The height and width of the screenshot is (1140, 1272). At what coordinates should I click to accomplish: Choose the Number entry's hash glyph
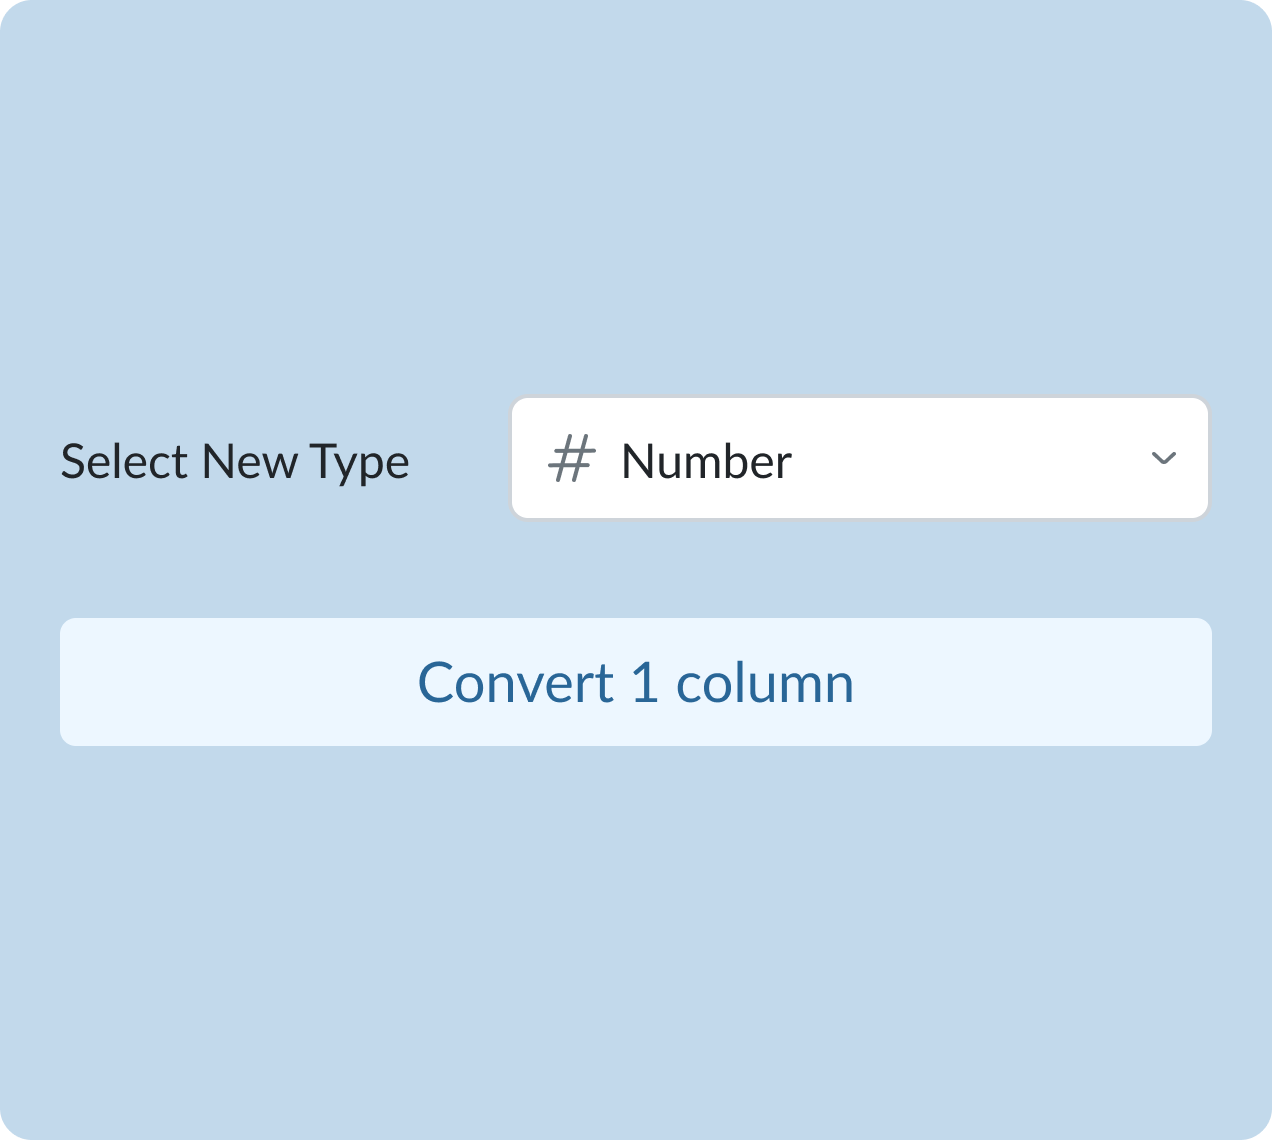[x=572, y=460]
